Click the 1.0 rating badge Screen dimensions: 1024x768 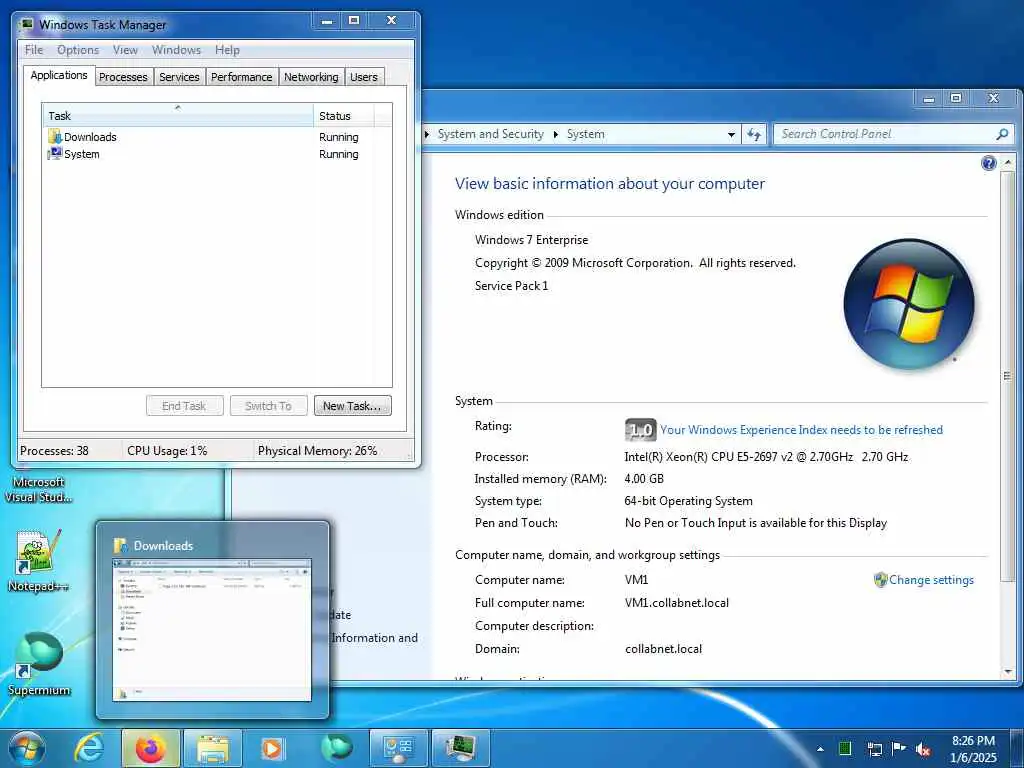point(640,429)
